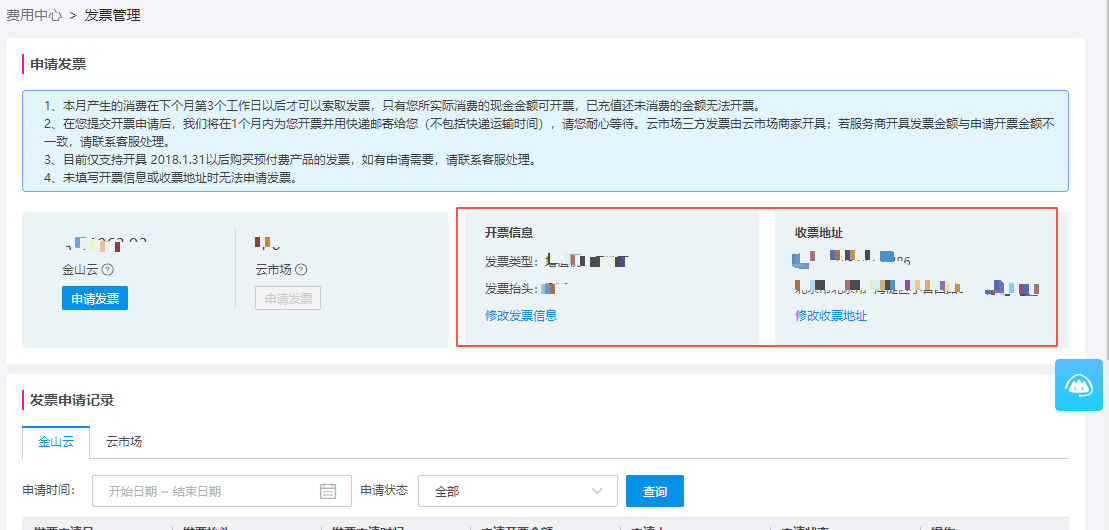Open 修改收票地址 link

click(831, 316)
